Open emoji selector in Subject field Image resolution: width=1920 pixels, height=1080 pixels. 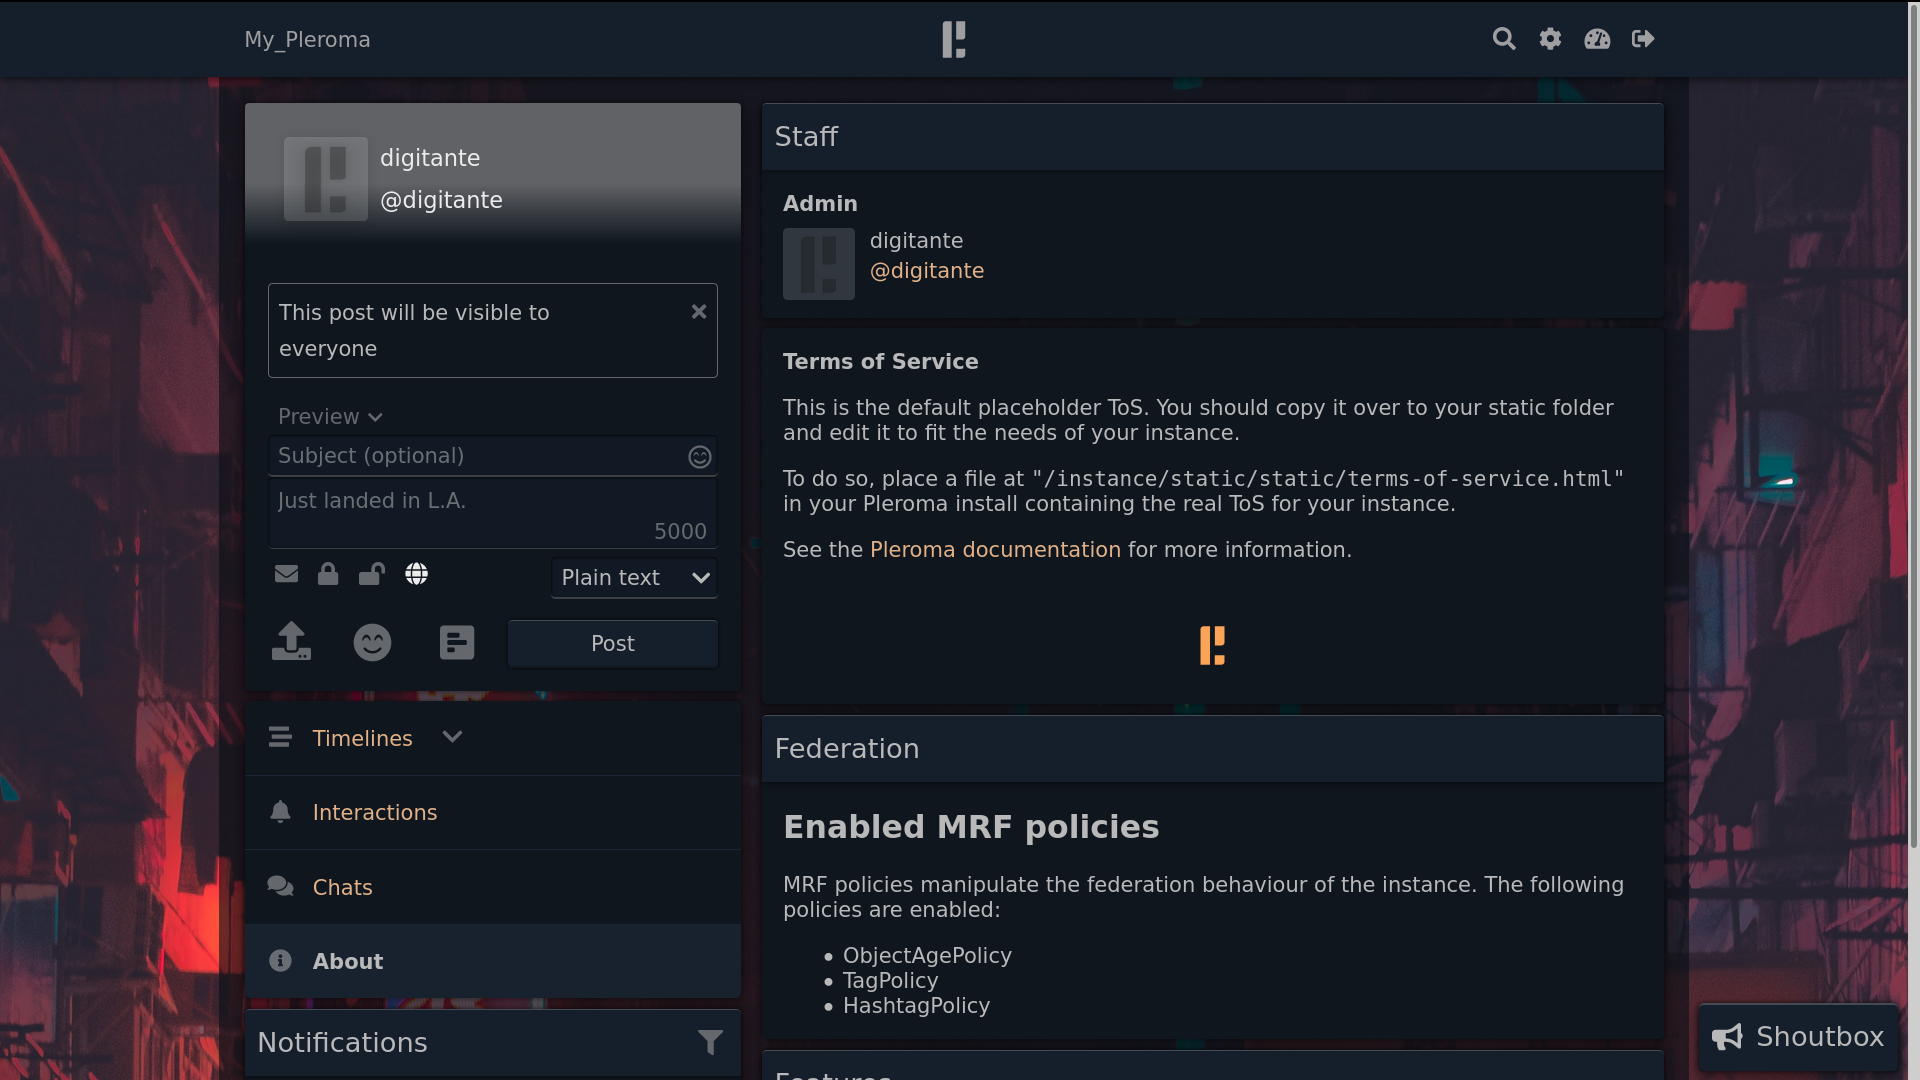(699, 457)
